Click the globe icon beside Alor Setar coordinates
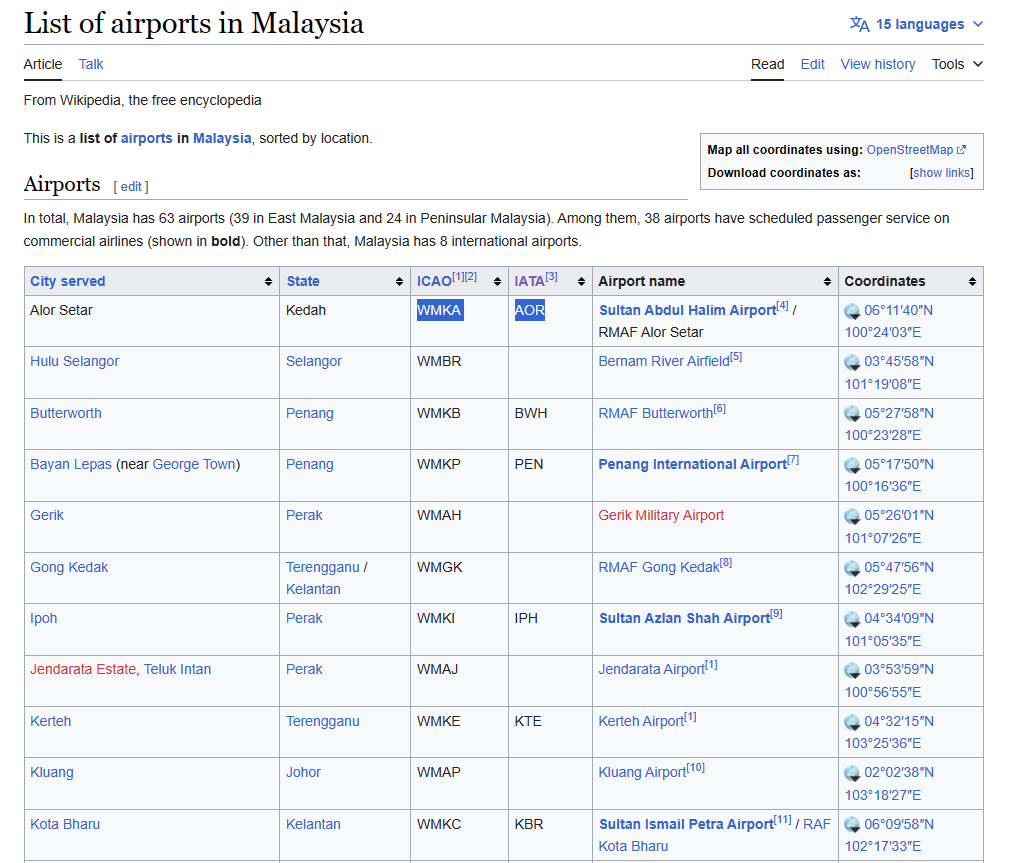Image resolution: width=1009 pixels, height=863 pixels. [852, 311]
